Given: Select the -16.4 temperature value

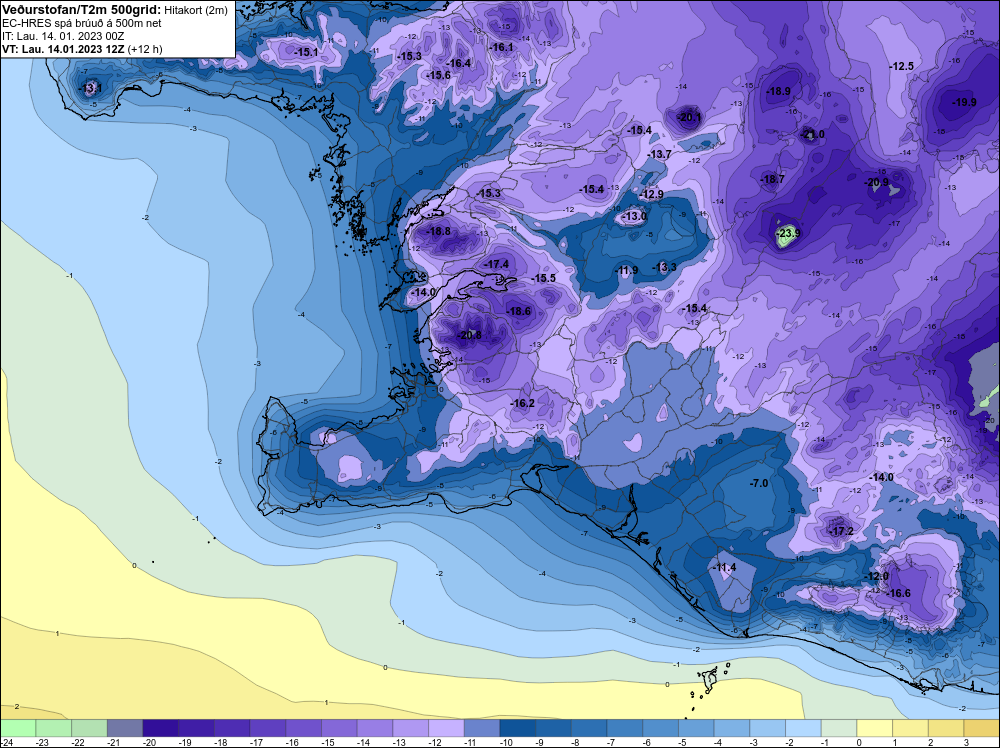Looking at the screenshot, I should 459,63.
